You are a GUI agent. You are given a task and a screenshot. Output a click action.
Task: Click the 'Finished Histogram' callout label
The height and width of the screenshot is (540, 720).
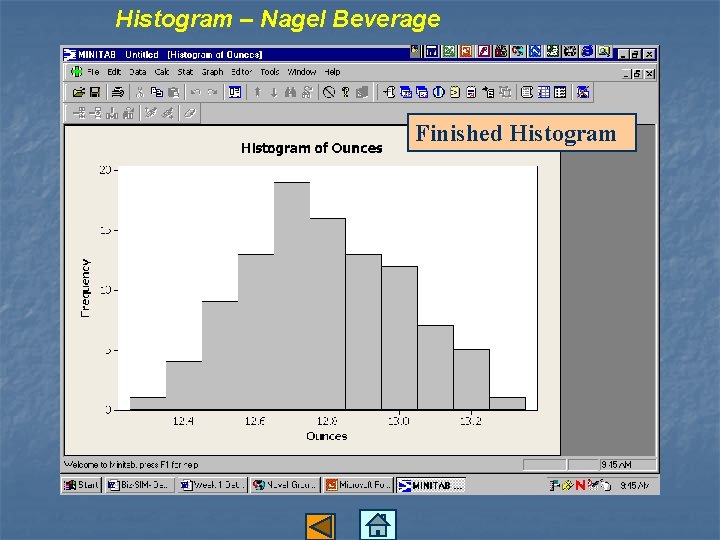click(x=522, y=133)
